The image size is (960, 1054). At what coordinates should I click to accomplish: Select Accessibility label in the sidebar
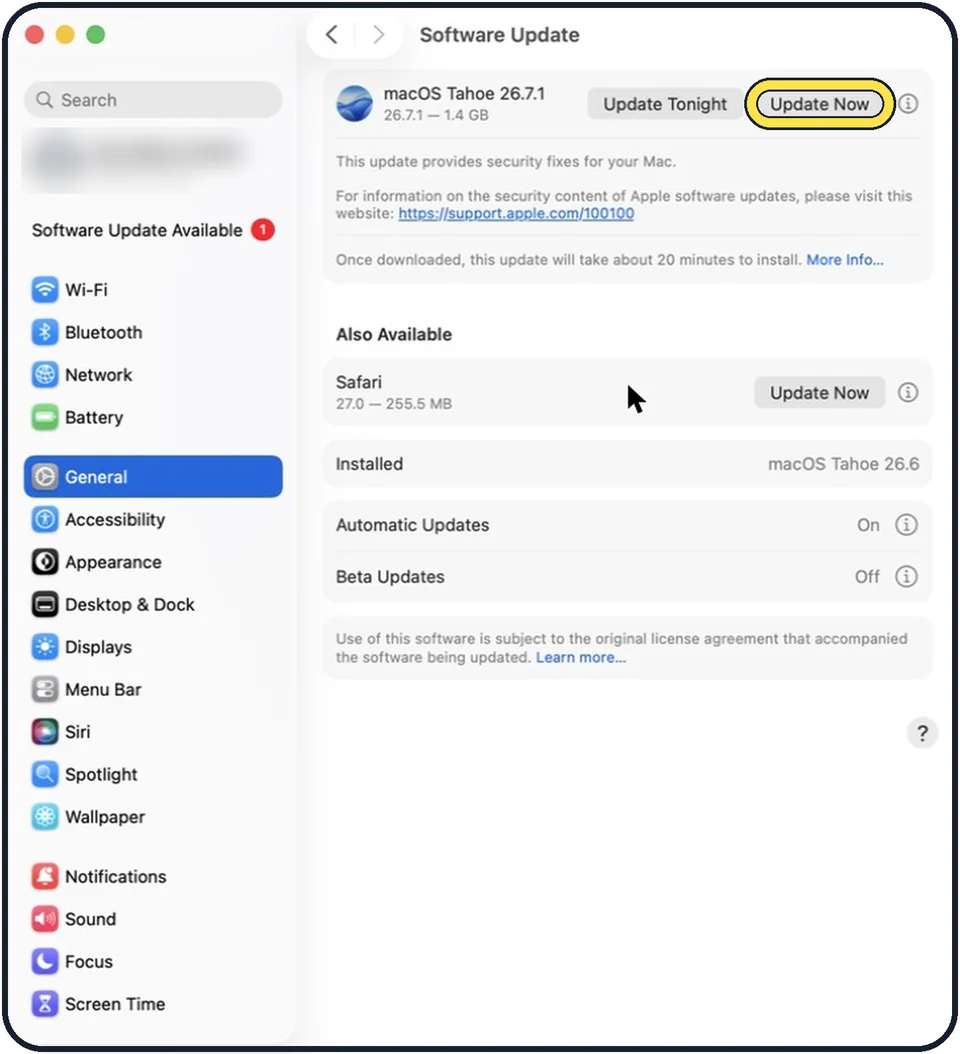(x=115, y=520)
